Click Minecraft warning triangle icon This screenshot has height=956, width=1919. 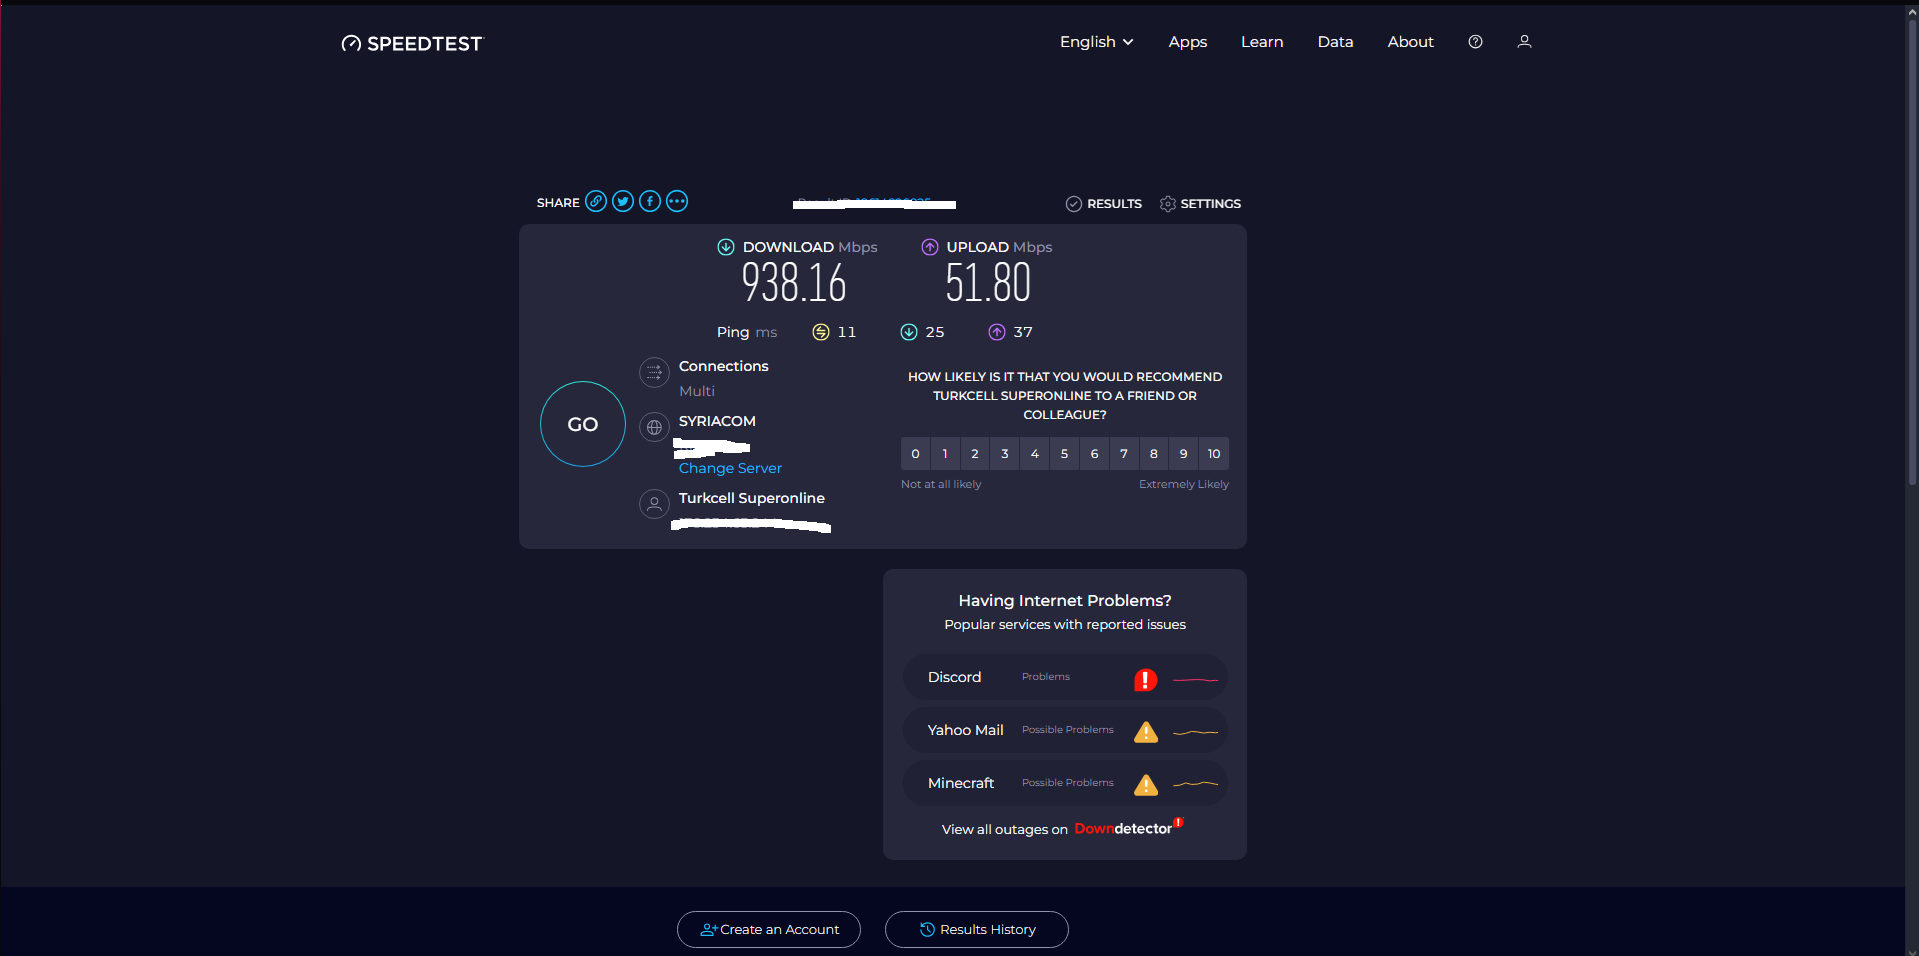(1146, 785)
